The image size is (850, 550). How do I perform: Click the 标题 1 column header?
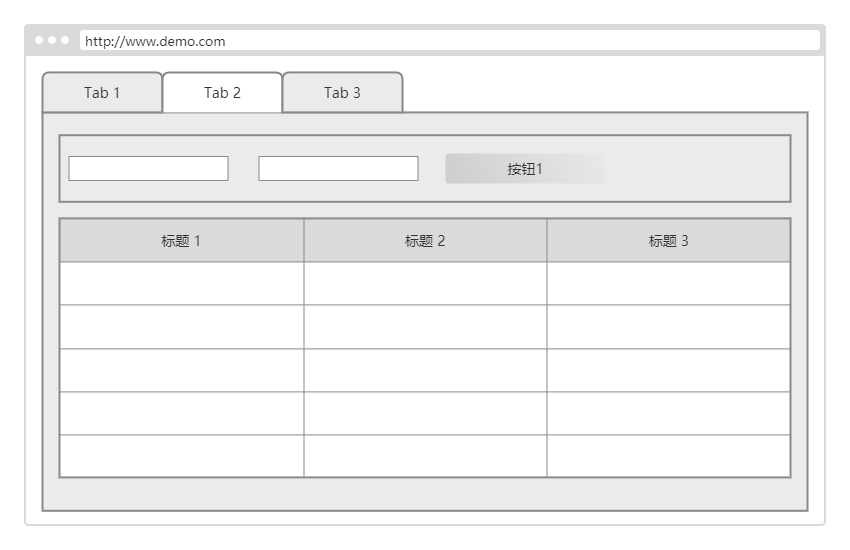182,241
